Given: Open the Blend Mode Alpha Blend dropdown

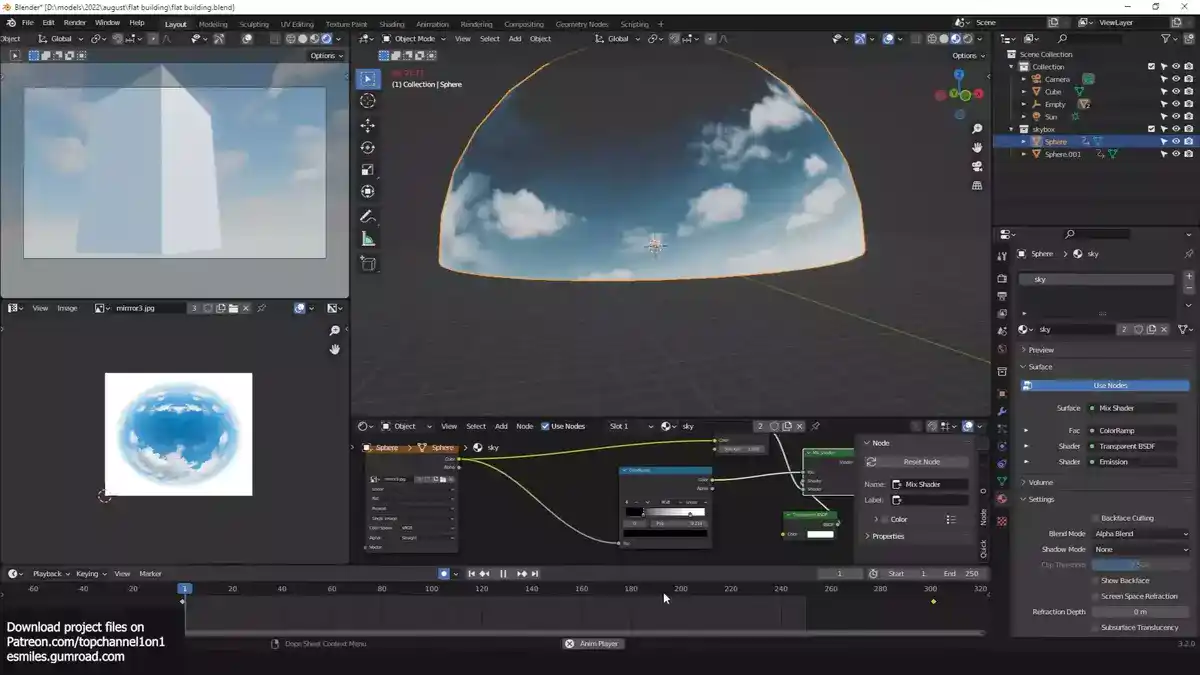Looking at the screenshot, I should coord(1141,534).
